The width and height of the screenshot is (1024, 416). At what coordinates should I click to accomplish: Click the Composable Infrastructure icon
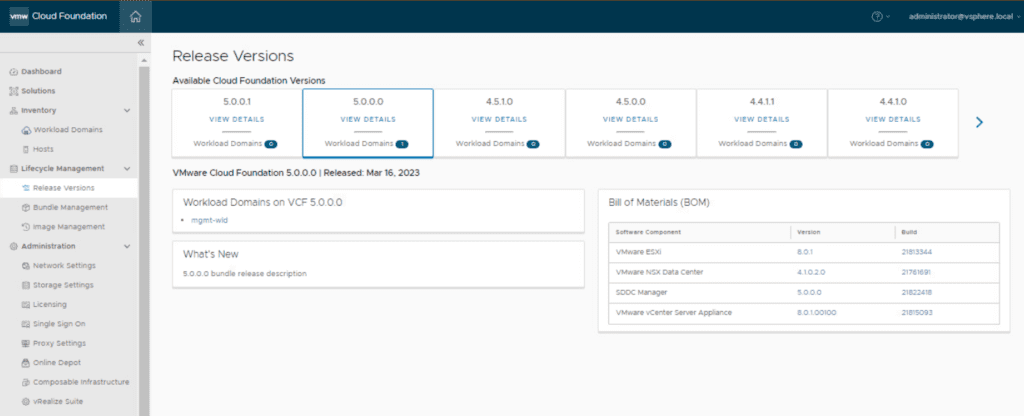click(x=26, y=382)
